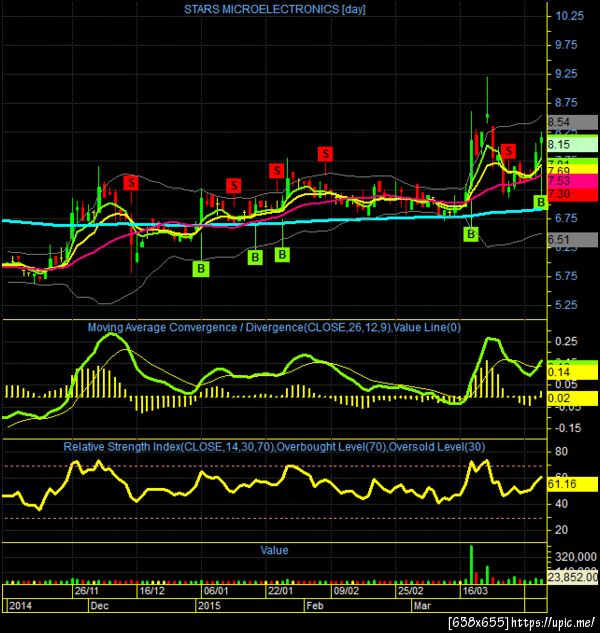The width and height of the screenshot is (600, 633).
Task: Click the 09/02 date on the time axis
Action: [x=346, y=591]
